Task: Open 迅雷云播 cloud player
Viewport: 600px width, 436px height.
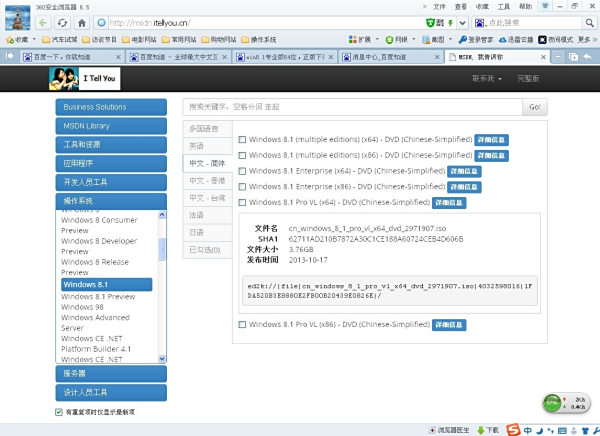Action: click(516, 39)
